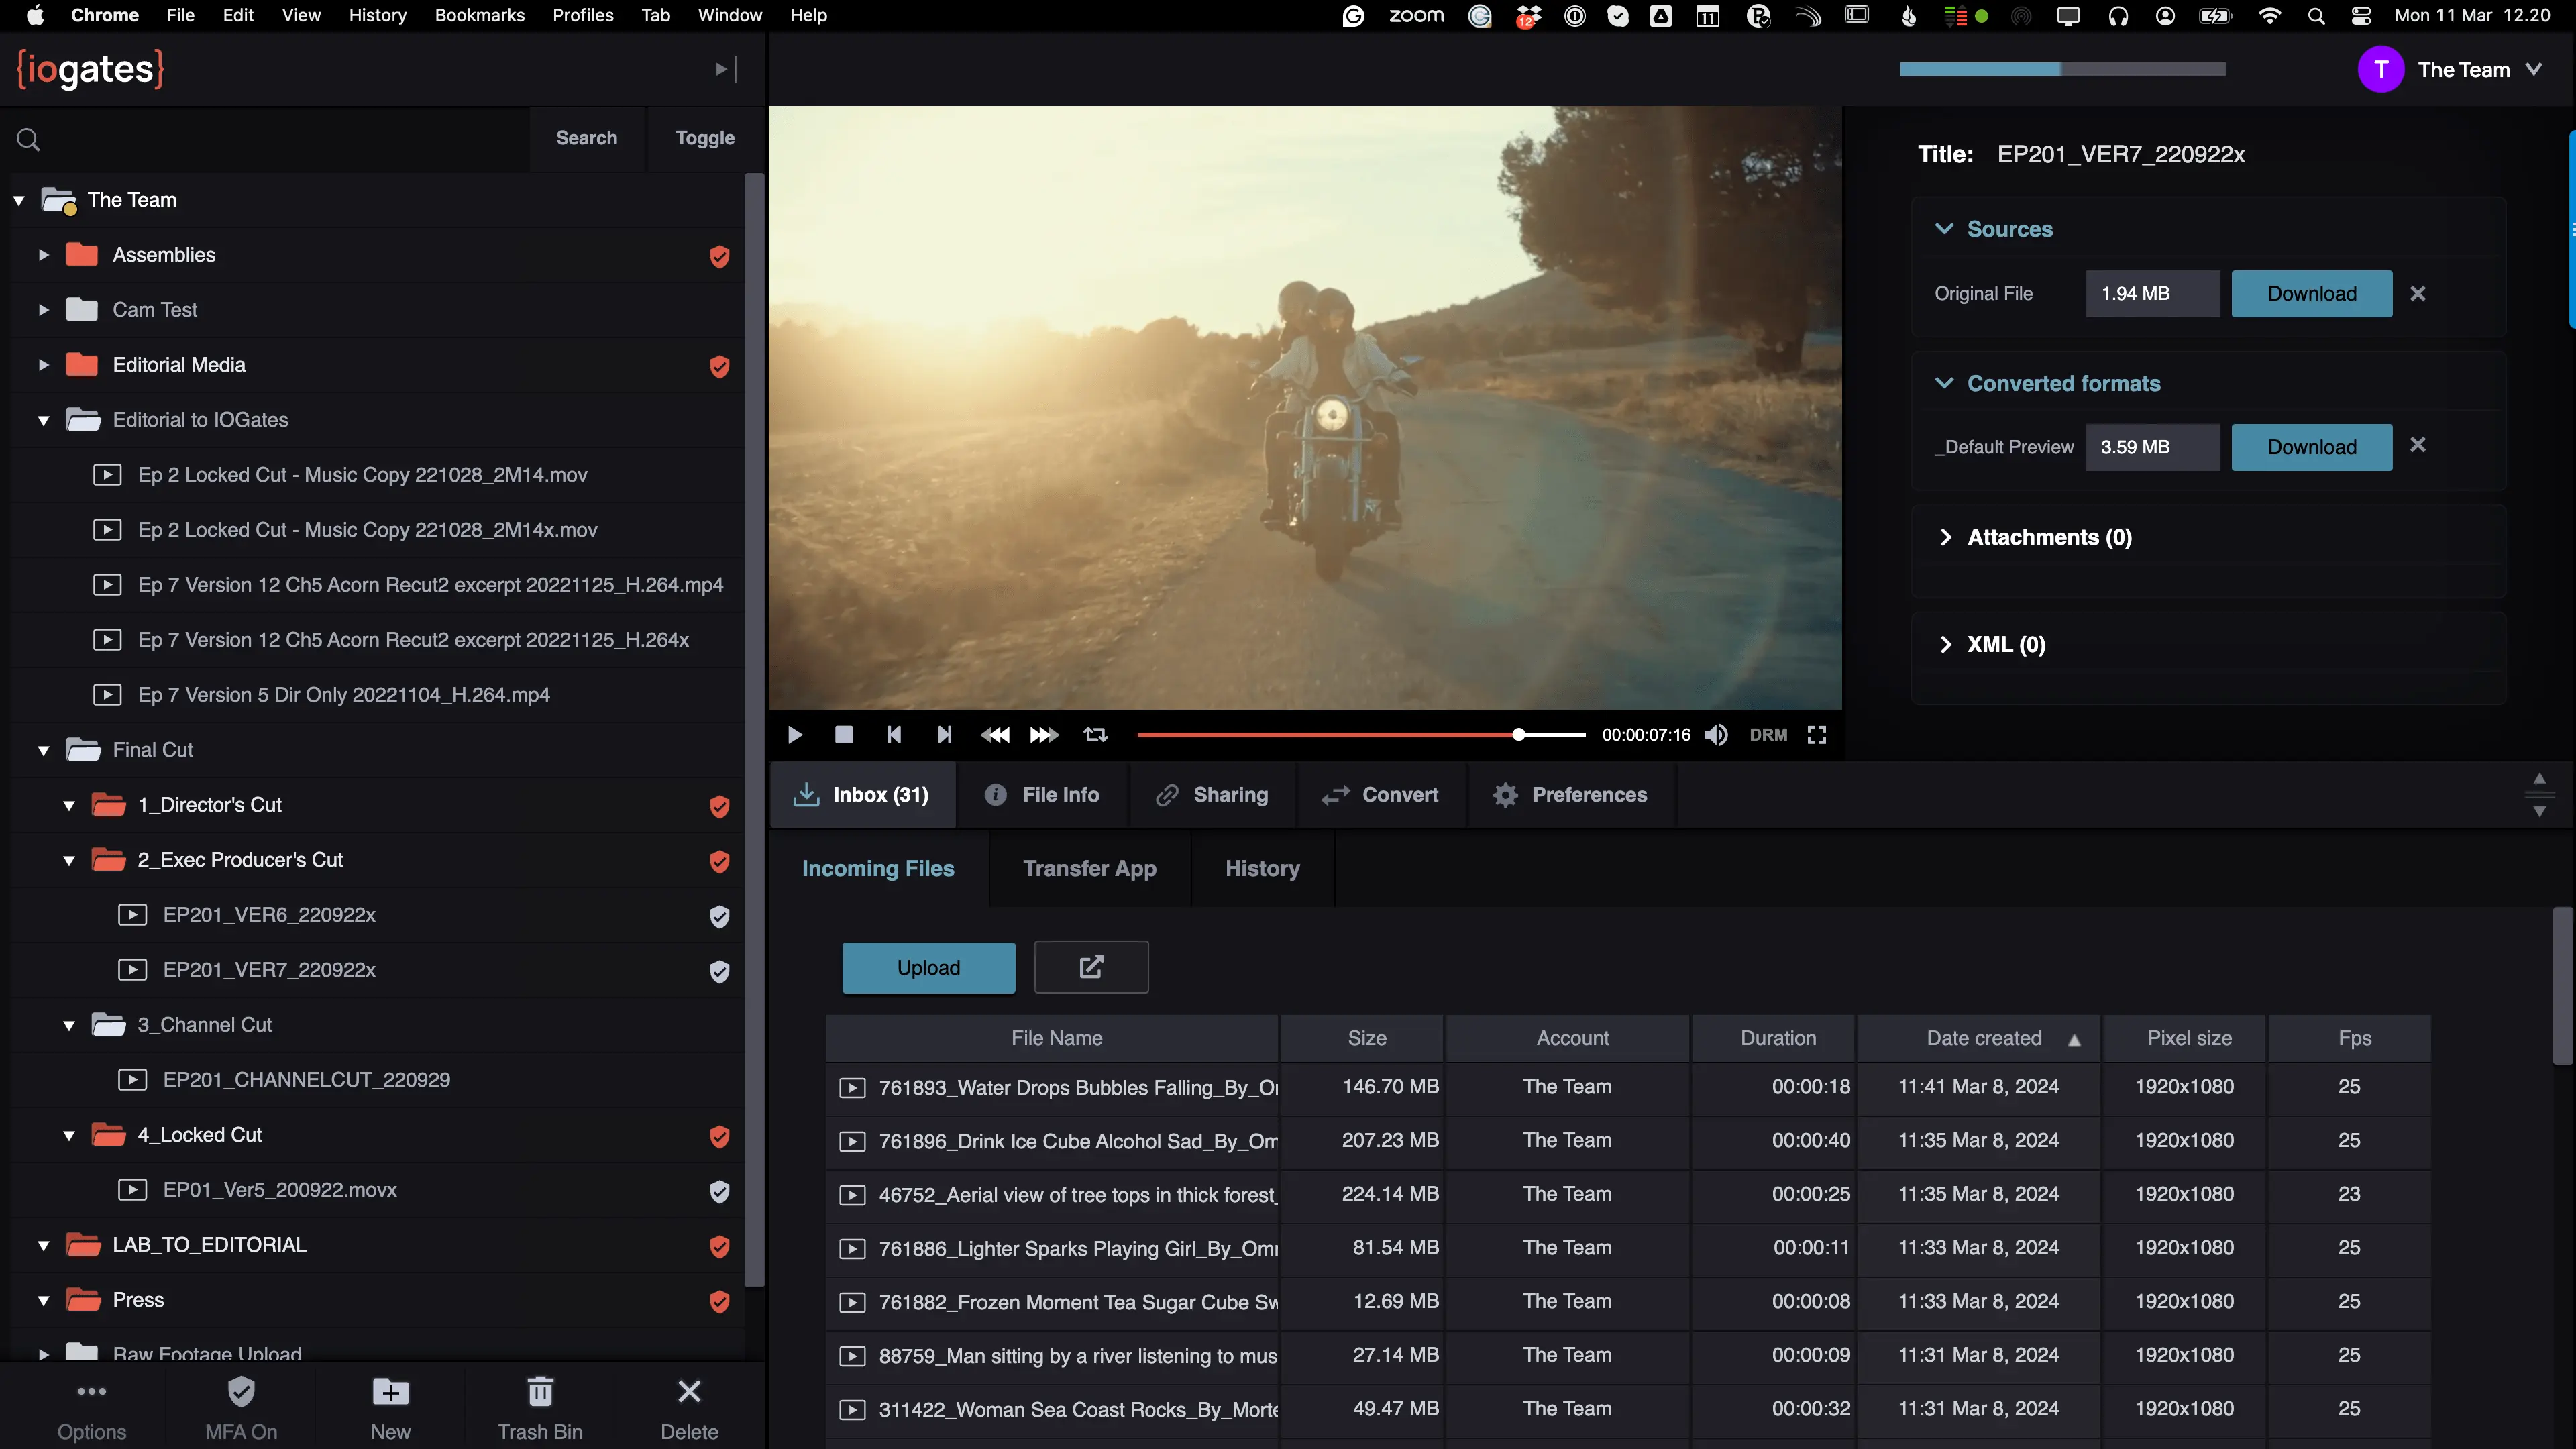Screen dimensions: 2576x1449
Task: Open upload in external window icon
Action: point(1091,967)
